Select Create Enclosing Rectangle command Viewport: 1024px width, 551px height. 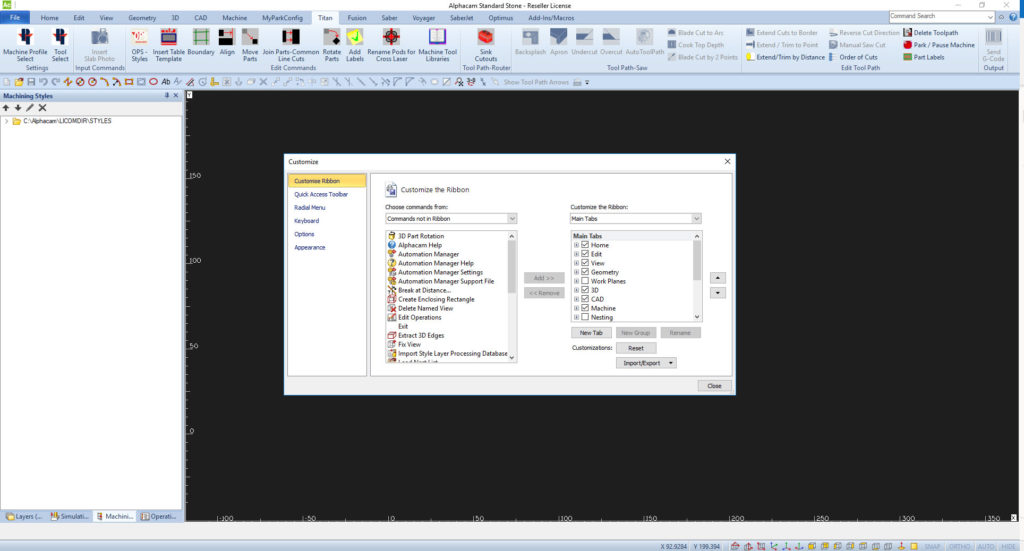(436, 299)
